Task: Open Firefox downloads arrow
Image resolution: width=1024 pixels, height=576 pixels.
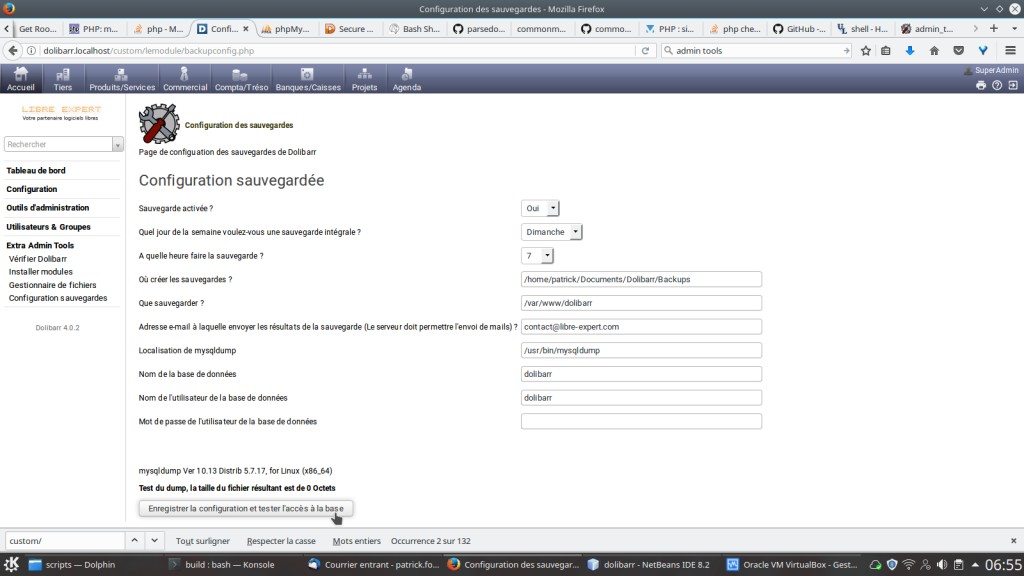Action: point(910,50)
